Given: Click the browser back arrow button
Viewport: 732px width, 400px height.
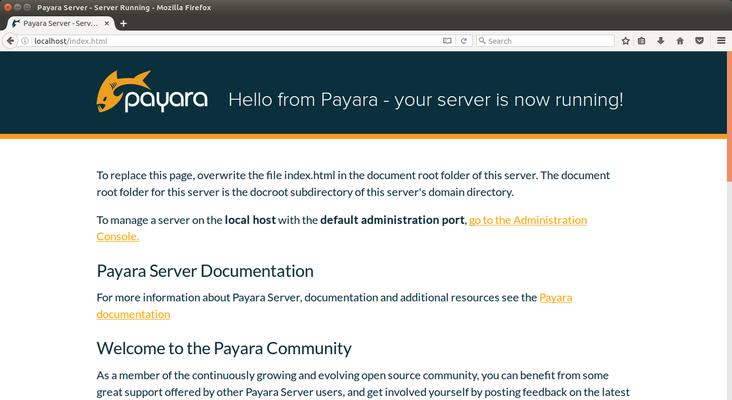Looking at the screenshot, I should (10, 41).
